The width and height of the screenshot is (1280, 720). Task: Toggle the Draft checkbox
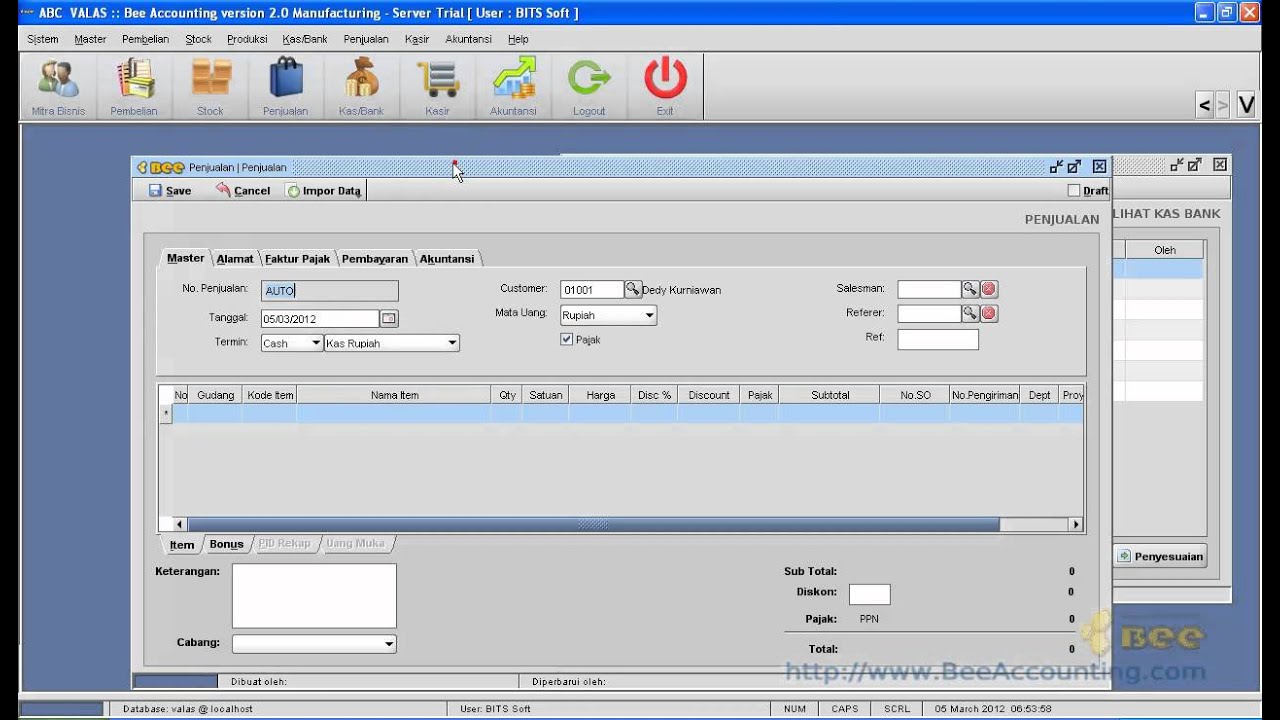click(x=1074, y=190)
